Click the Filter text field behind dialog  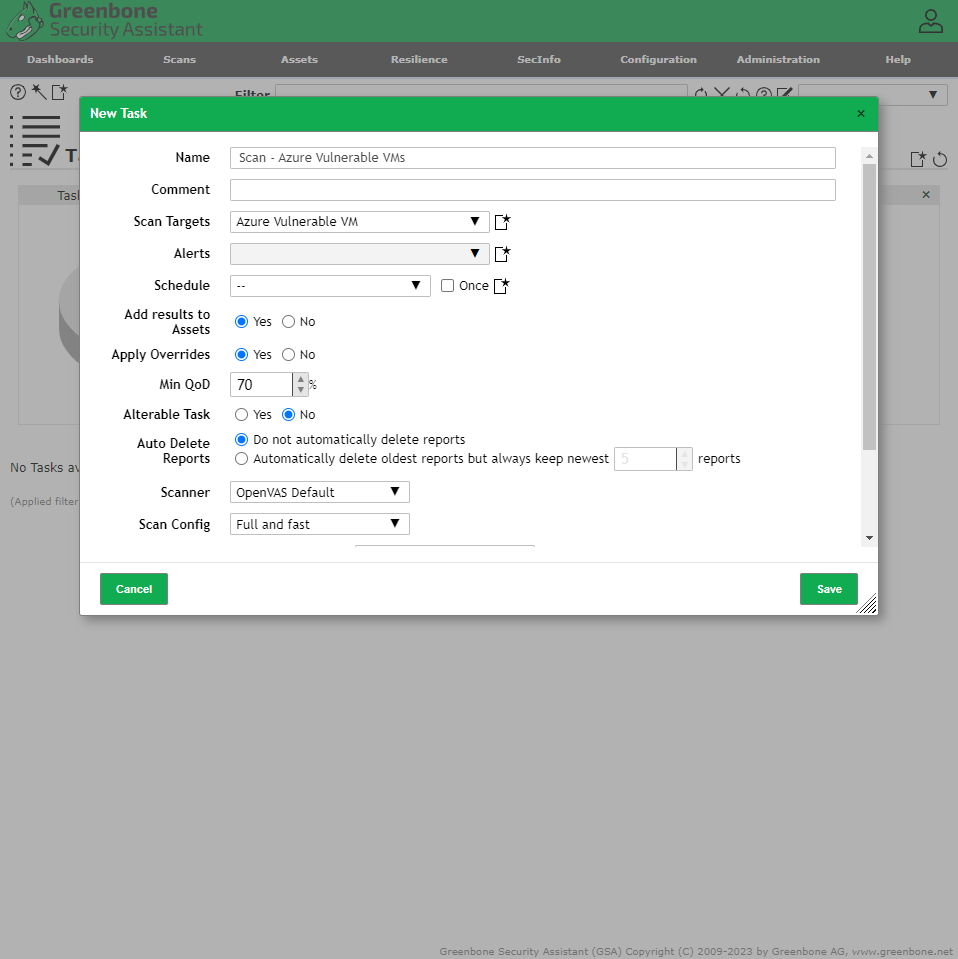click(x=481, y=91)
